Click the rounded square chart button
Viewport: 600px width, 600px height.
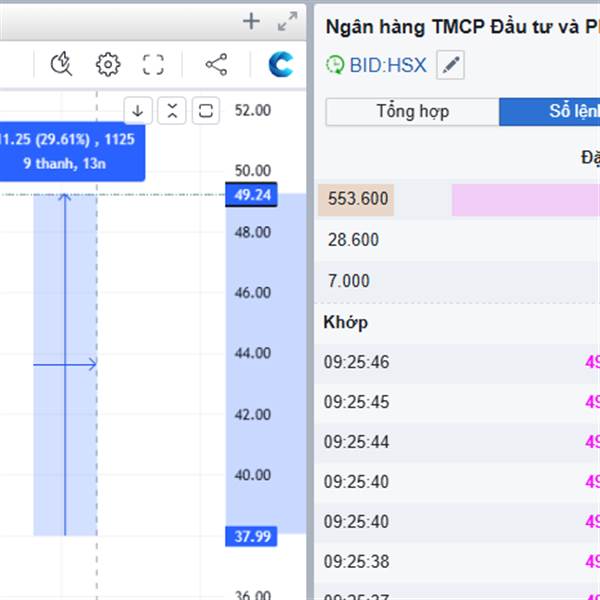pos(206,111)
